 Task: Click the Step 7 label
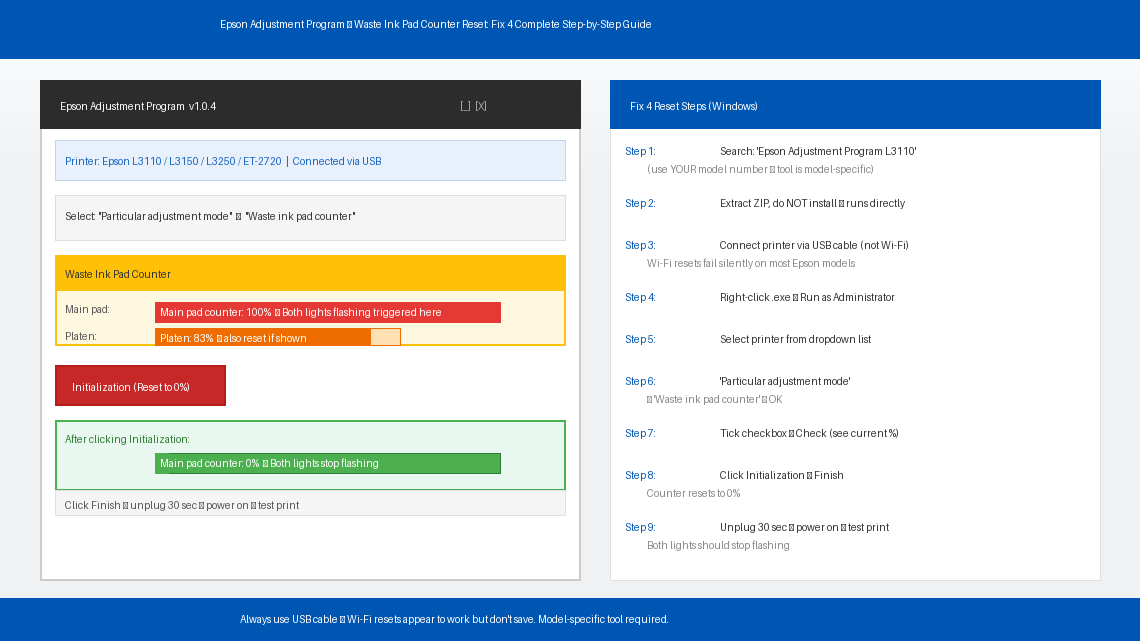[640, 433]
